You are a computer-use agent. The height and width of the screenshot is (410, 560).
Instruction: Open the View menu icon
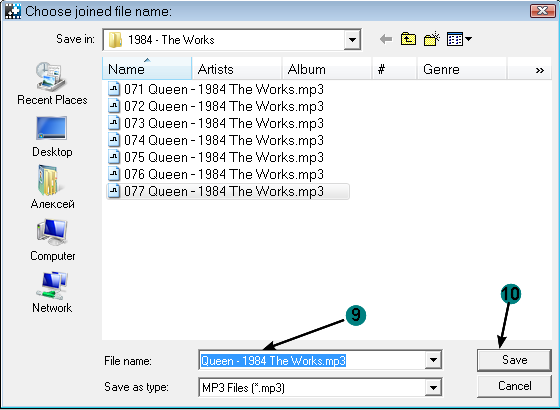coord(459,39)
